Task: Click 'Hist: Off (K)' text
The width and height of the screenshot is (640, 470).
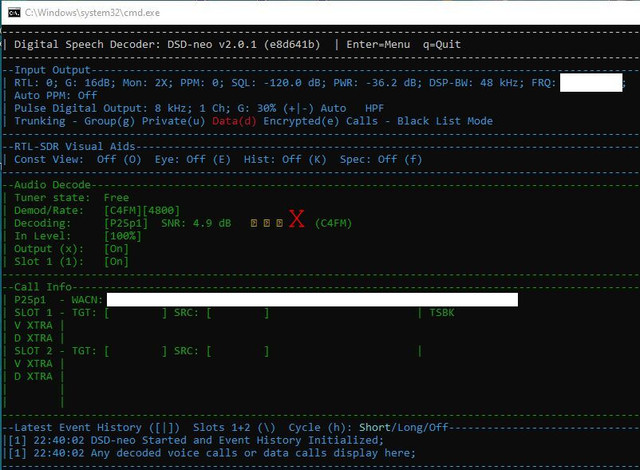Action: click(x=285, y=159)
